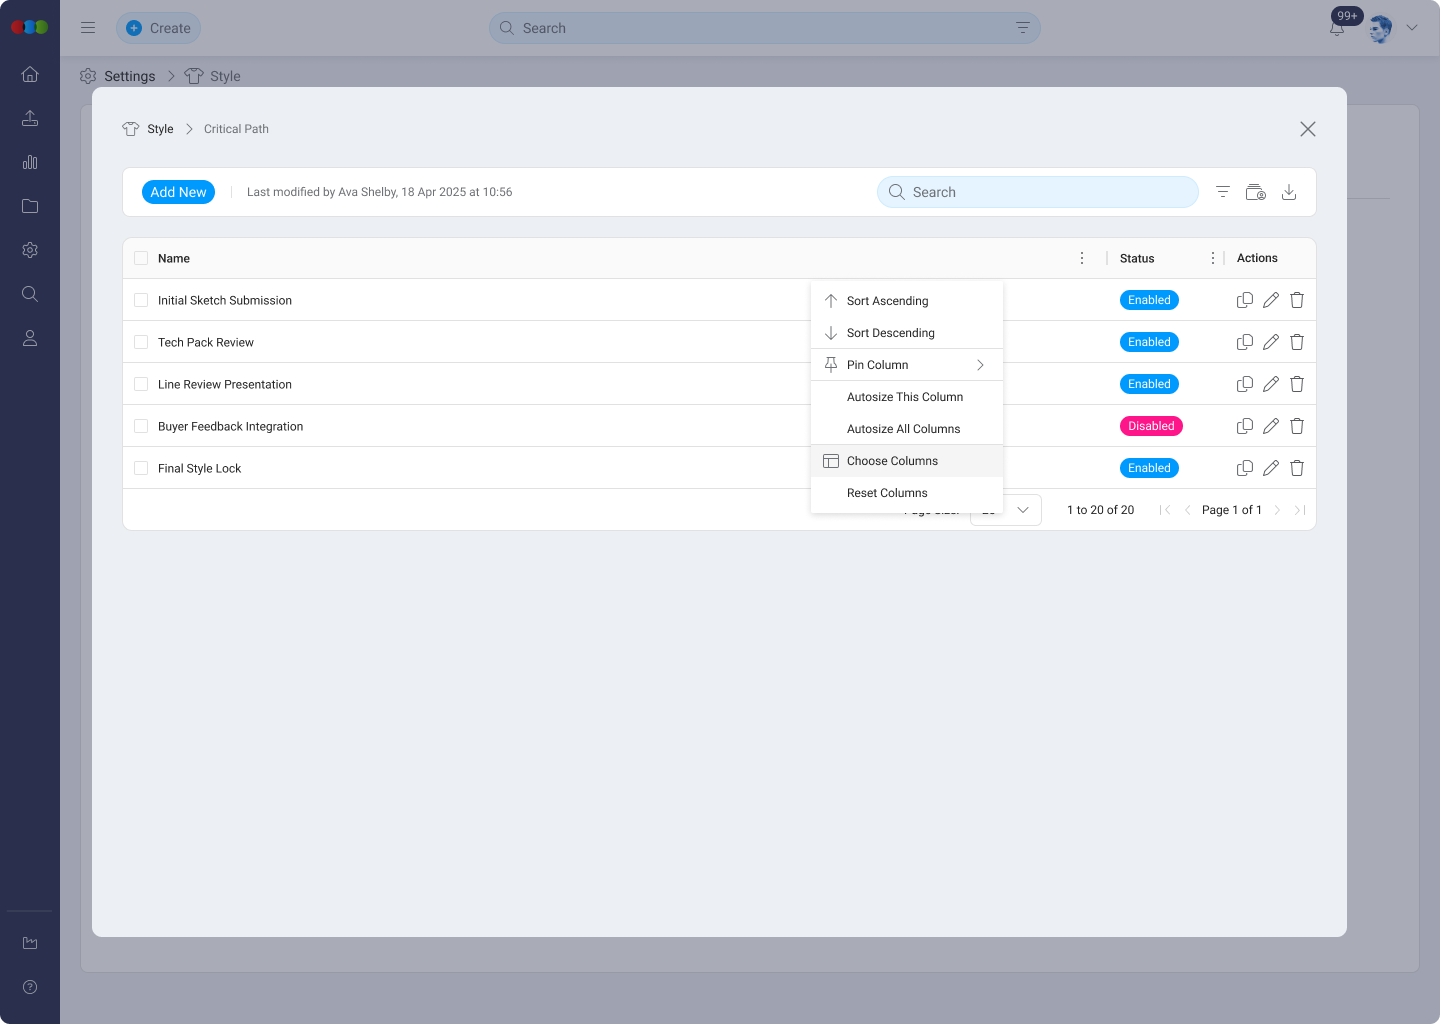Click the Upload icon in the left sidebar
The image size is (1440, 1024).
(30, 118)
